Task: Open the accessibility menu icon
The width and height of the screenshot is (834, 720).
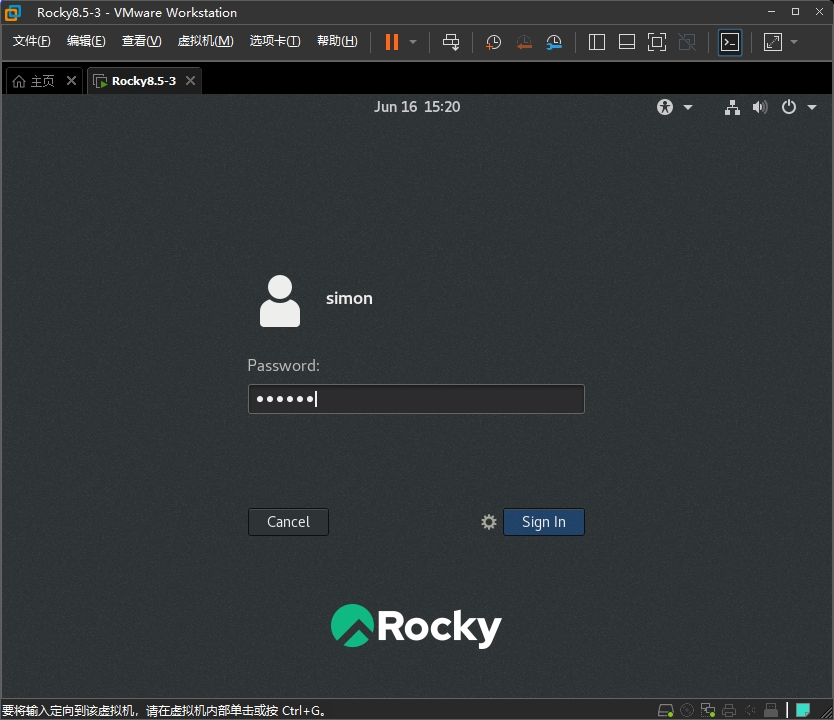Action: tap(665, 107)
